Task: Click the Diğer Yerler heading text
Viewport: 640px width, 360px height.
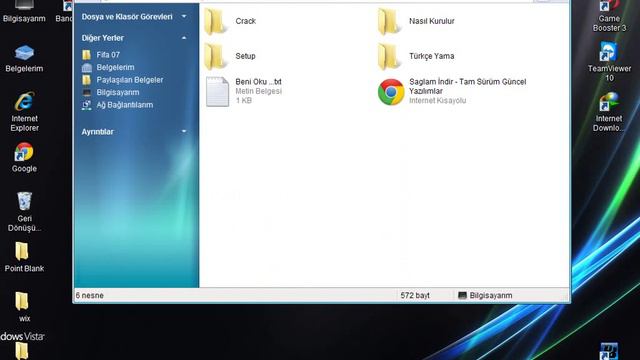Action: (x=102, y=38)
